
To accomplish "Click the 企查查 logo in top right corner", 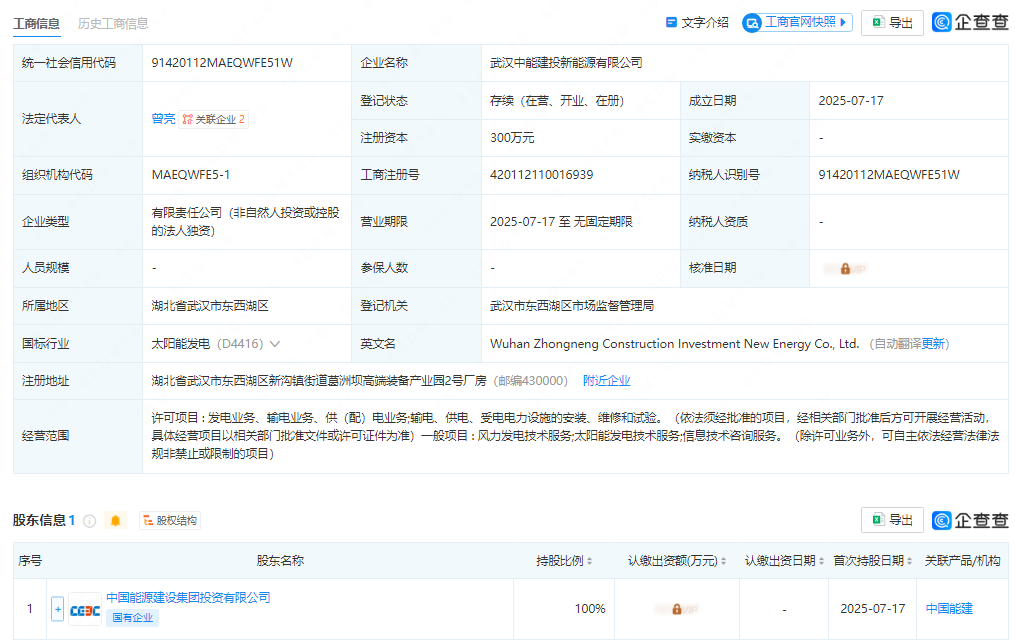I will (968, 22).
